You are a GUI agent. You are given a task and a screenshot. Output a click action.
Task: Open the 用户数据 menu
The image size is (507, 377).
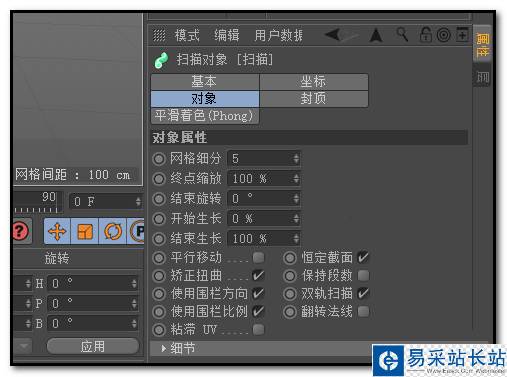pos(278,35)
